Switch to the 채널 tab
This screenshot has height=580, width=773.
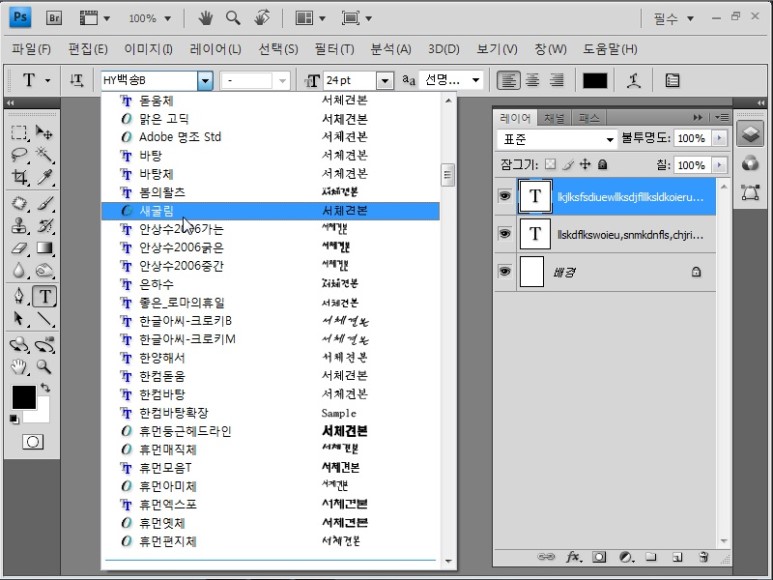click(x=554, y=117)
